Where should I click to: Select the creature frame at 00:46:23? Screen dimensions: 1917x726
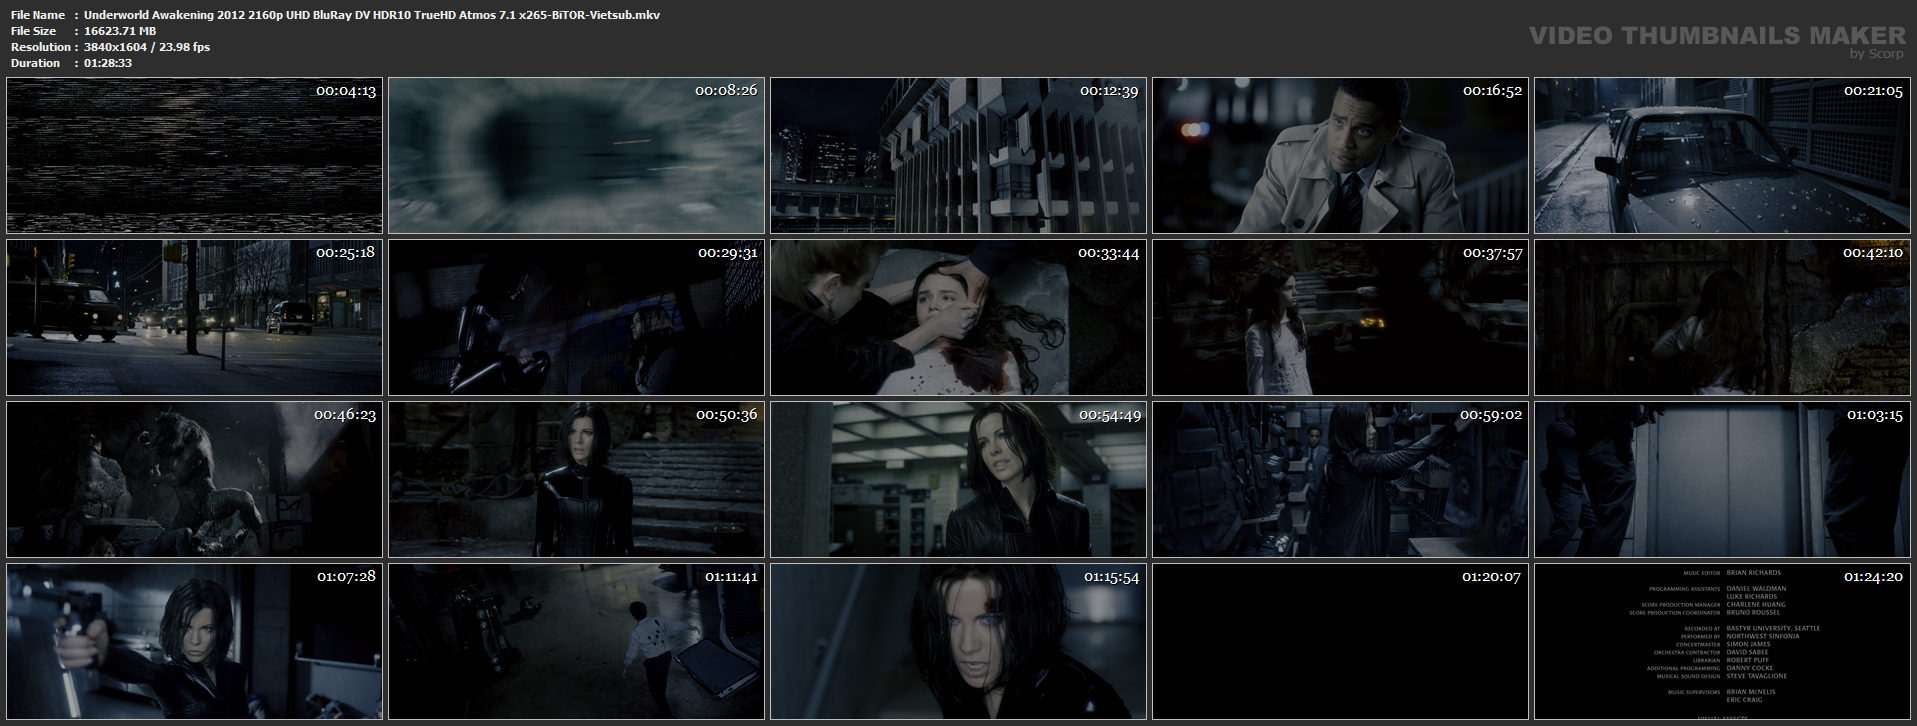(x=194, y=480)
